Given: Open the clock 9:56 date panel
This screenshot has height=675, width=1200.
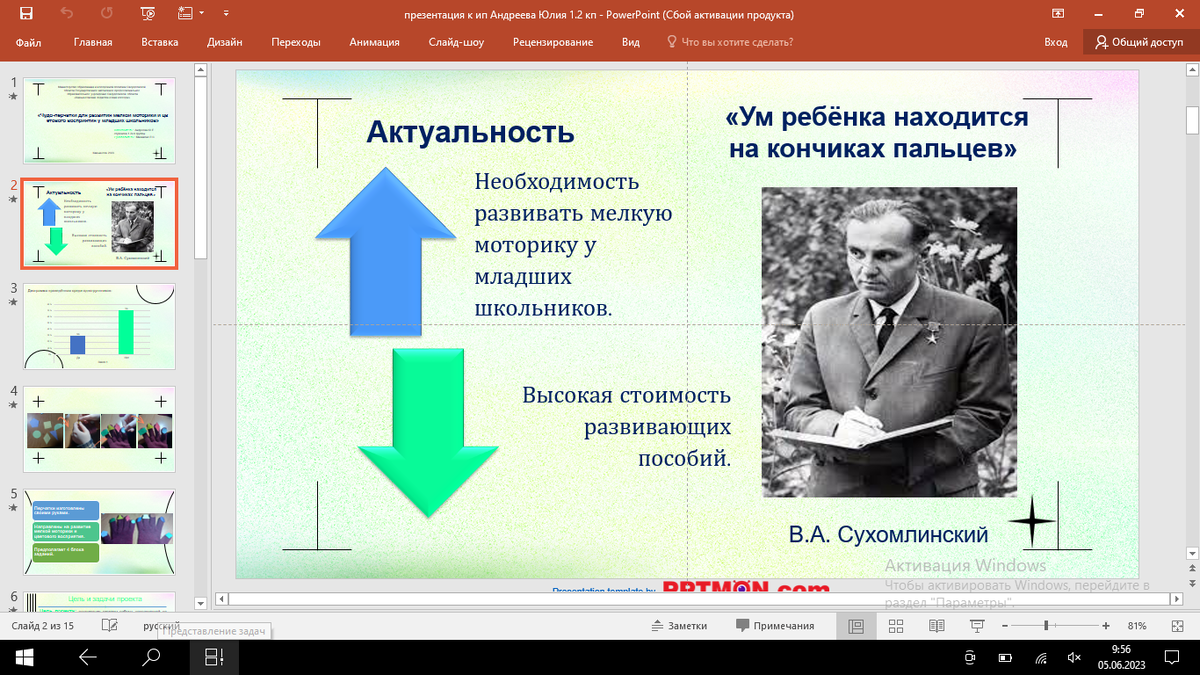Looking at the screenshot, I should click(1120, 657).
